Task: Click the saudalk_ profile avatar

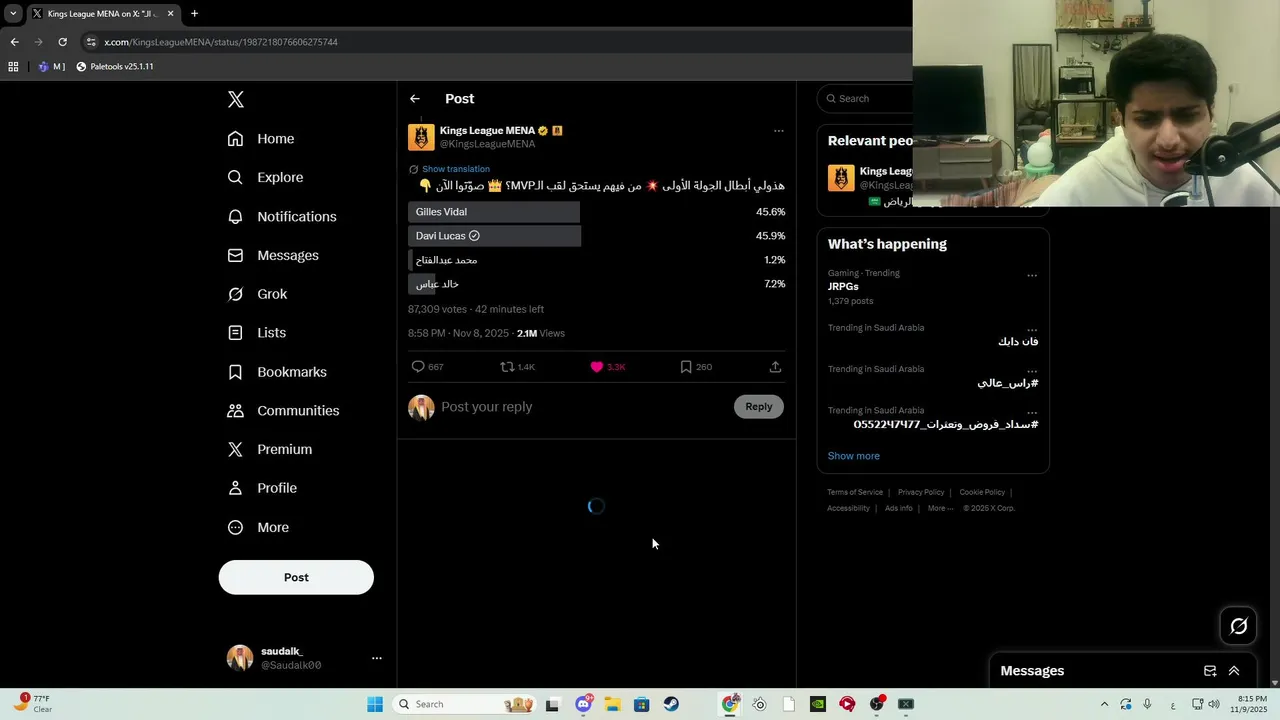Action: (x=240, y=658)
